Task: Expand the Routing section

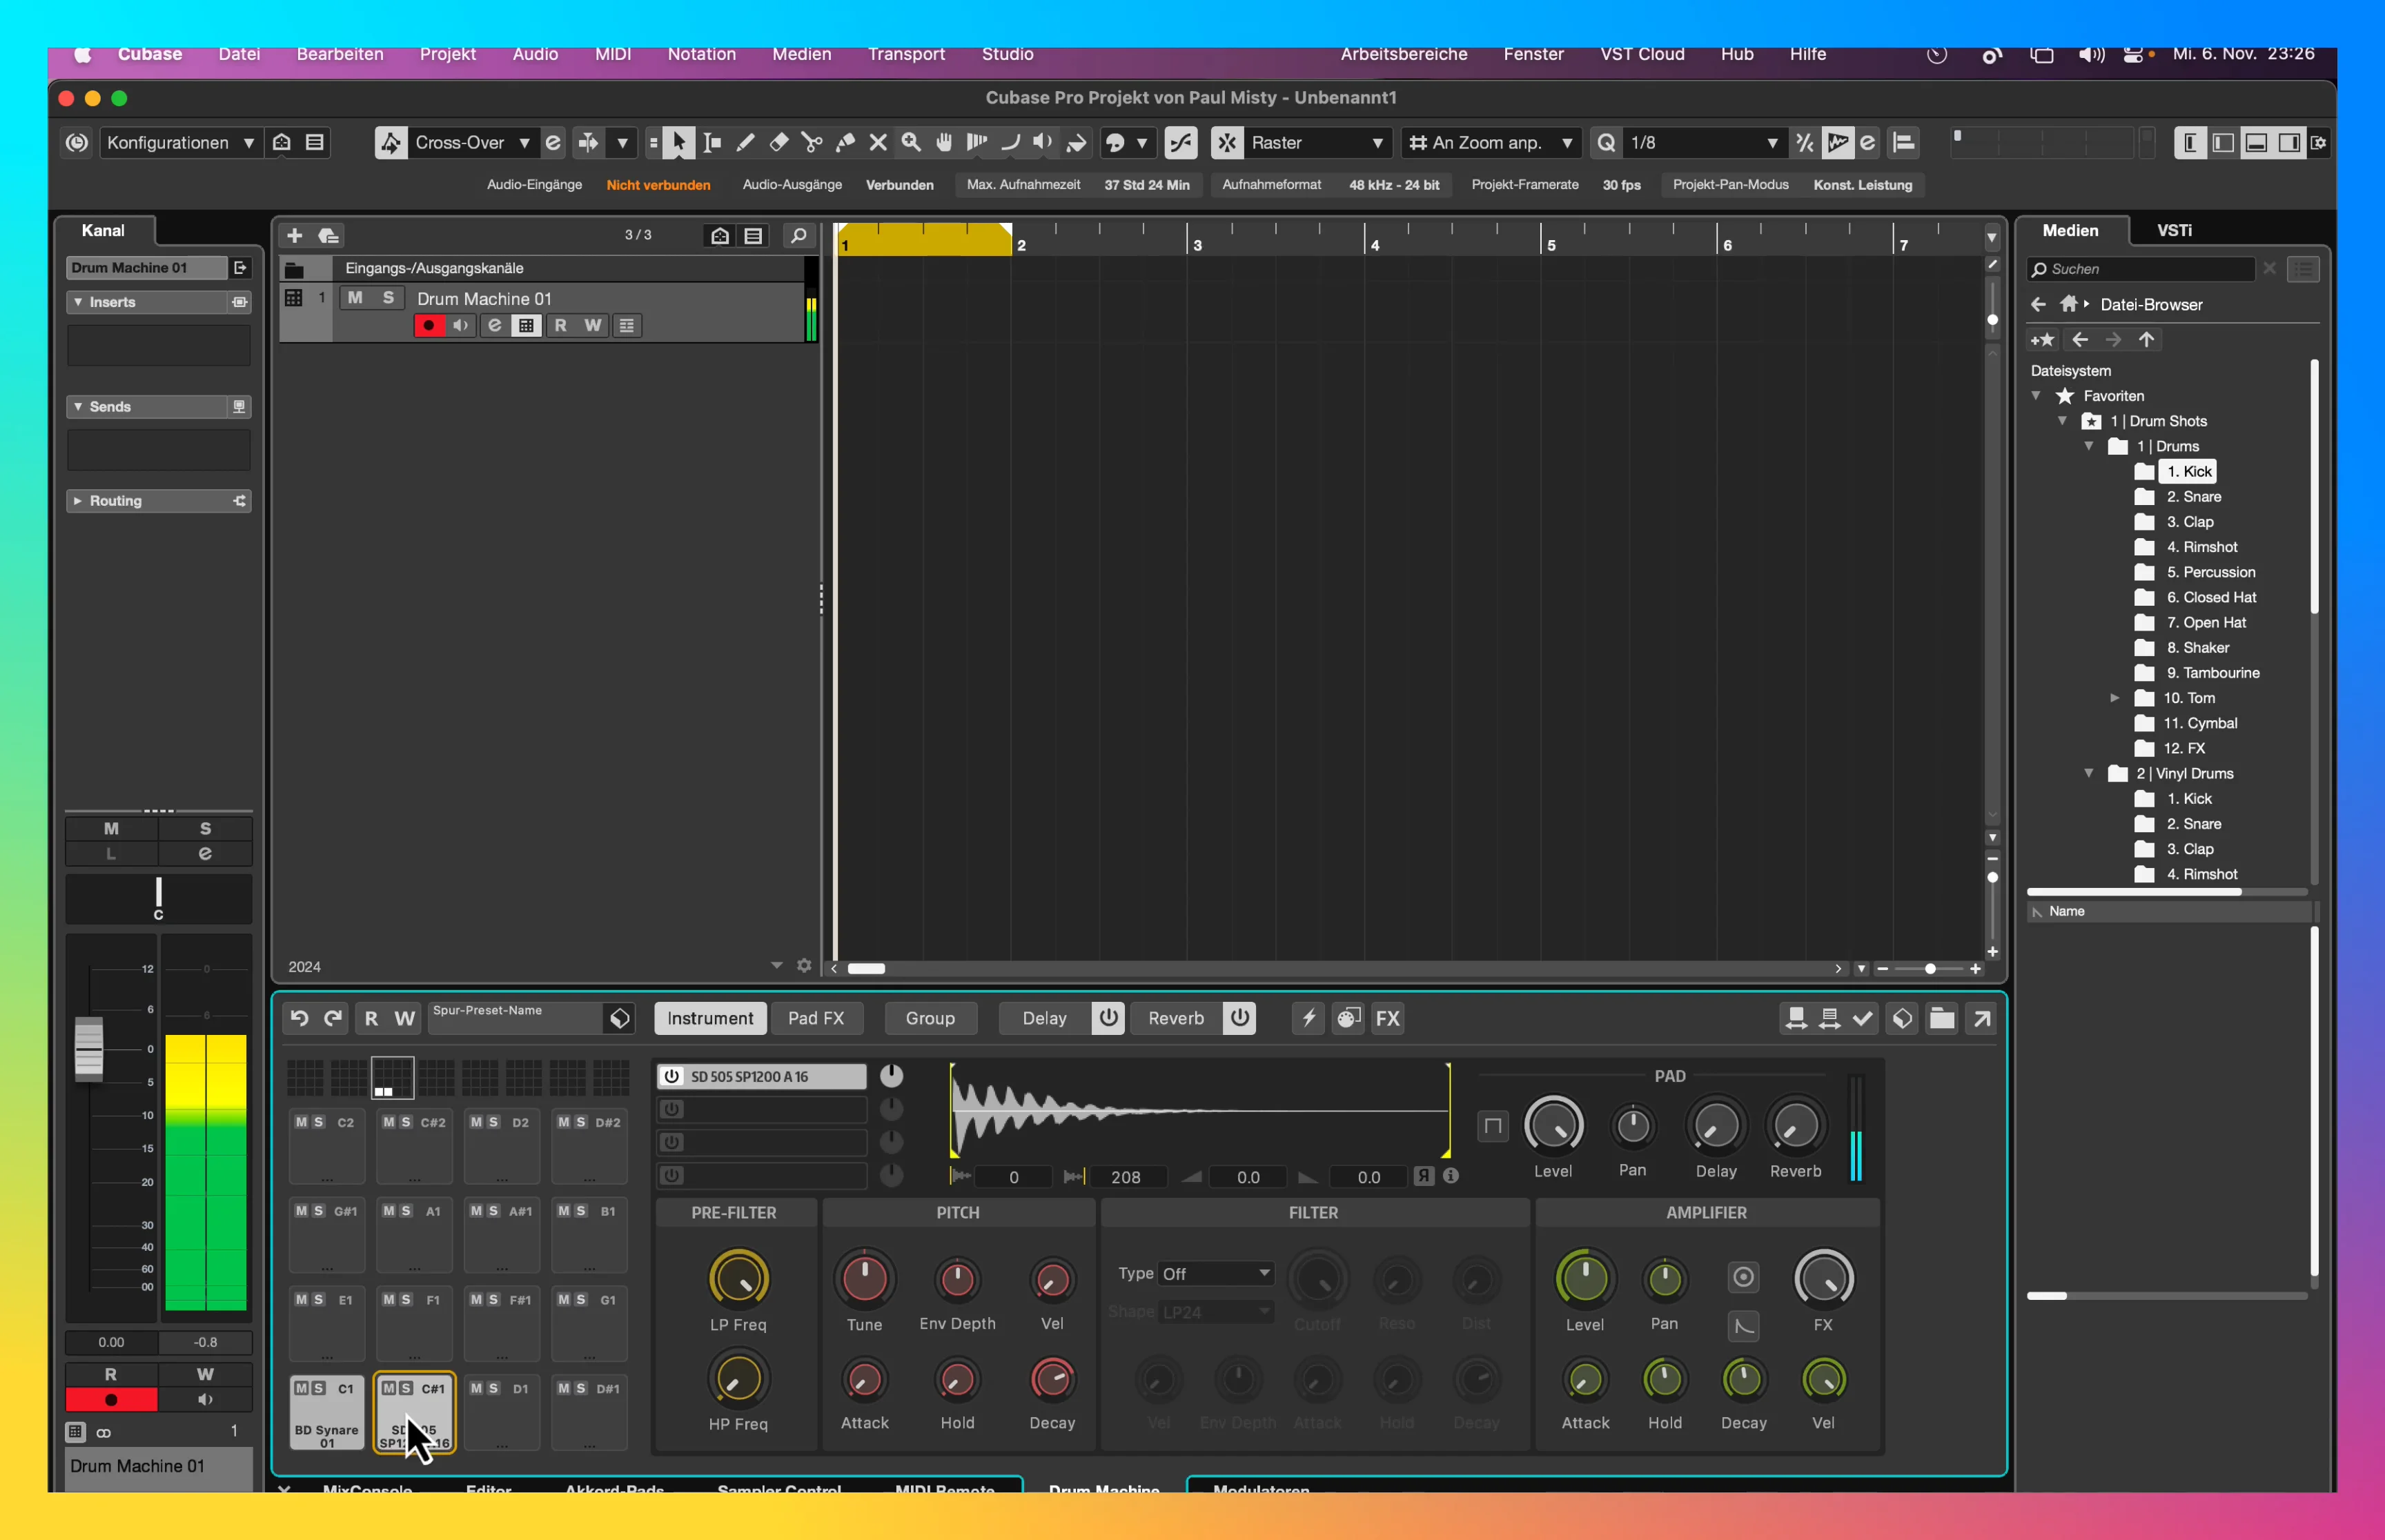Action: pos(78,501)
